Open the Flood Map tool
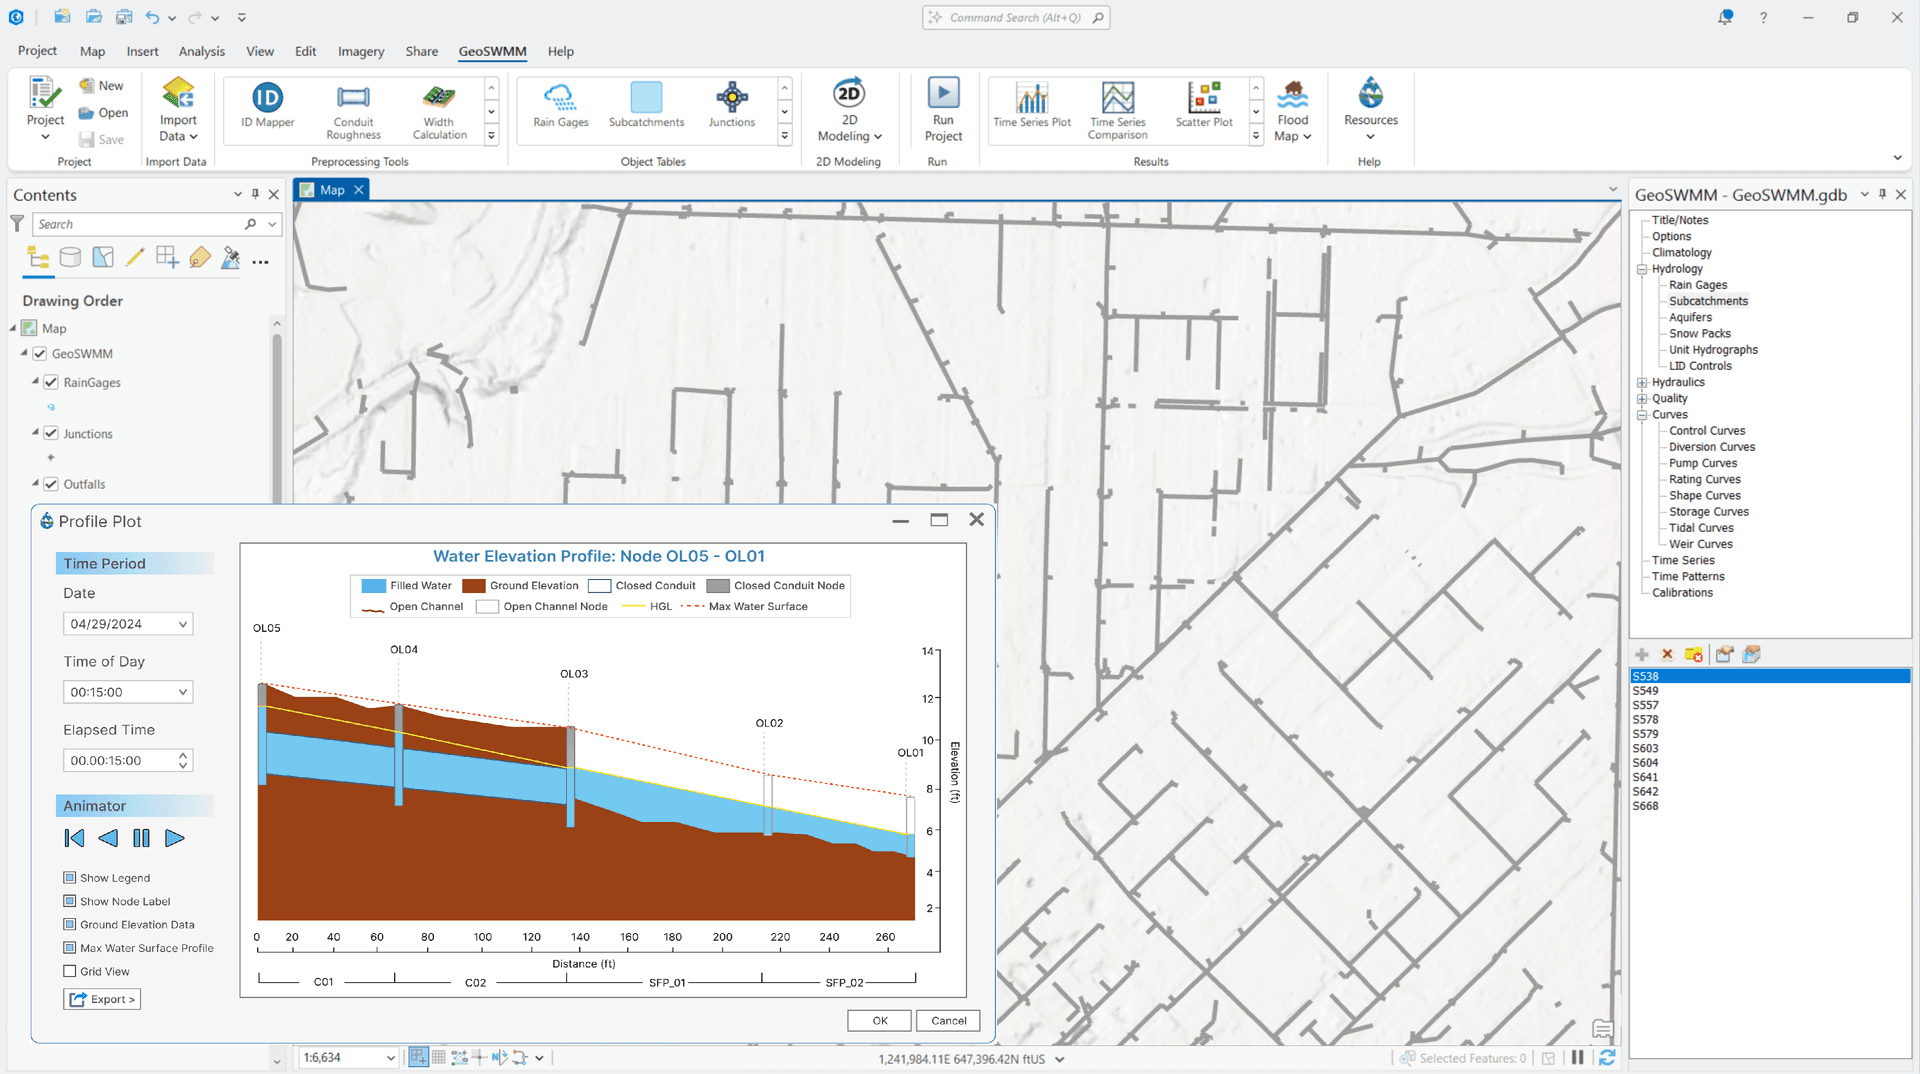This screenshot has height=1074, width=1920. (x=1293, y=108)
